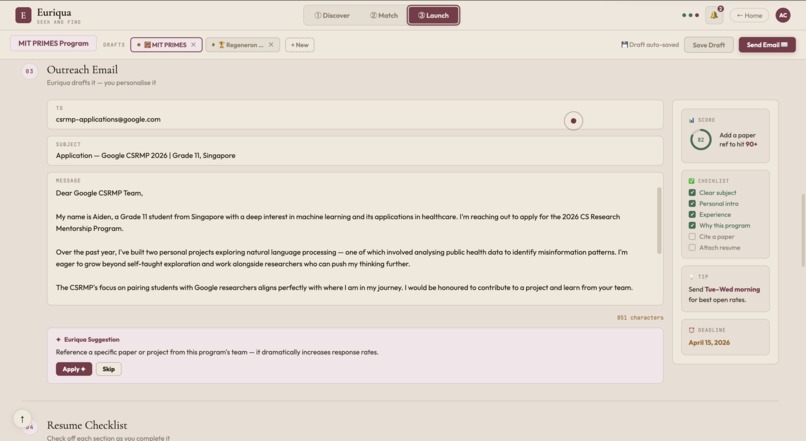This screenshot has height=441, width=806.
Task: Open the AC user avatar menu
Action: [783, 15]
